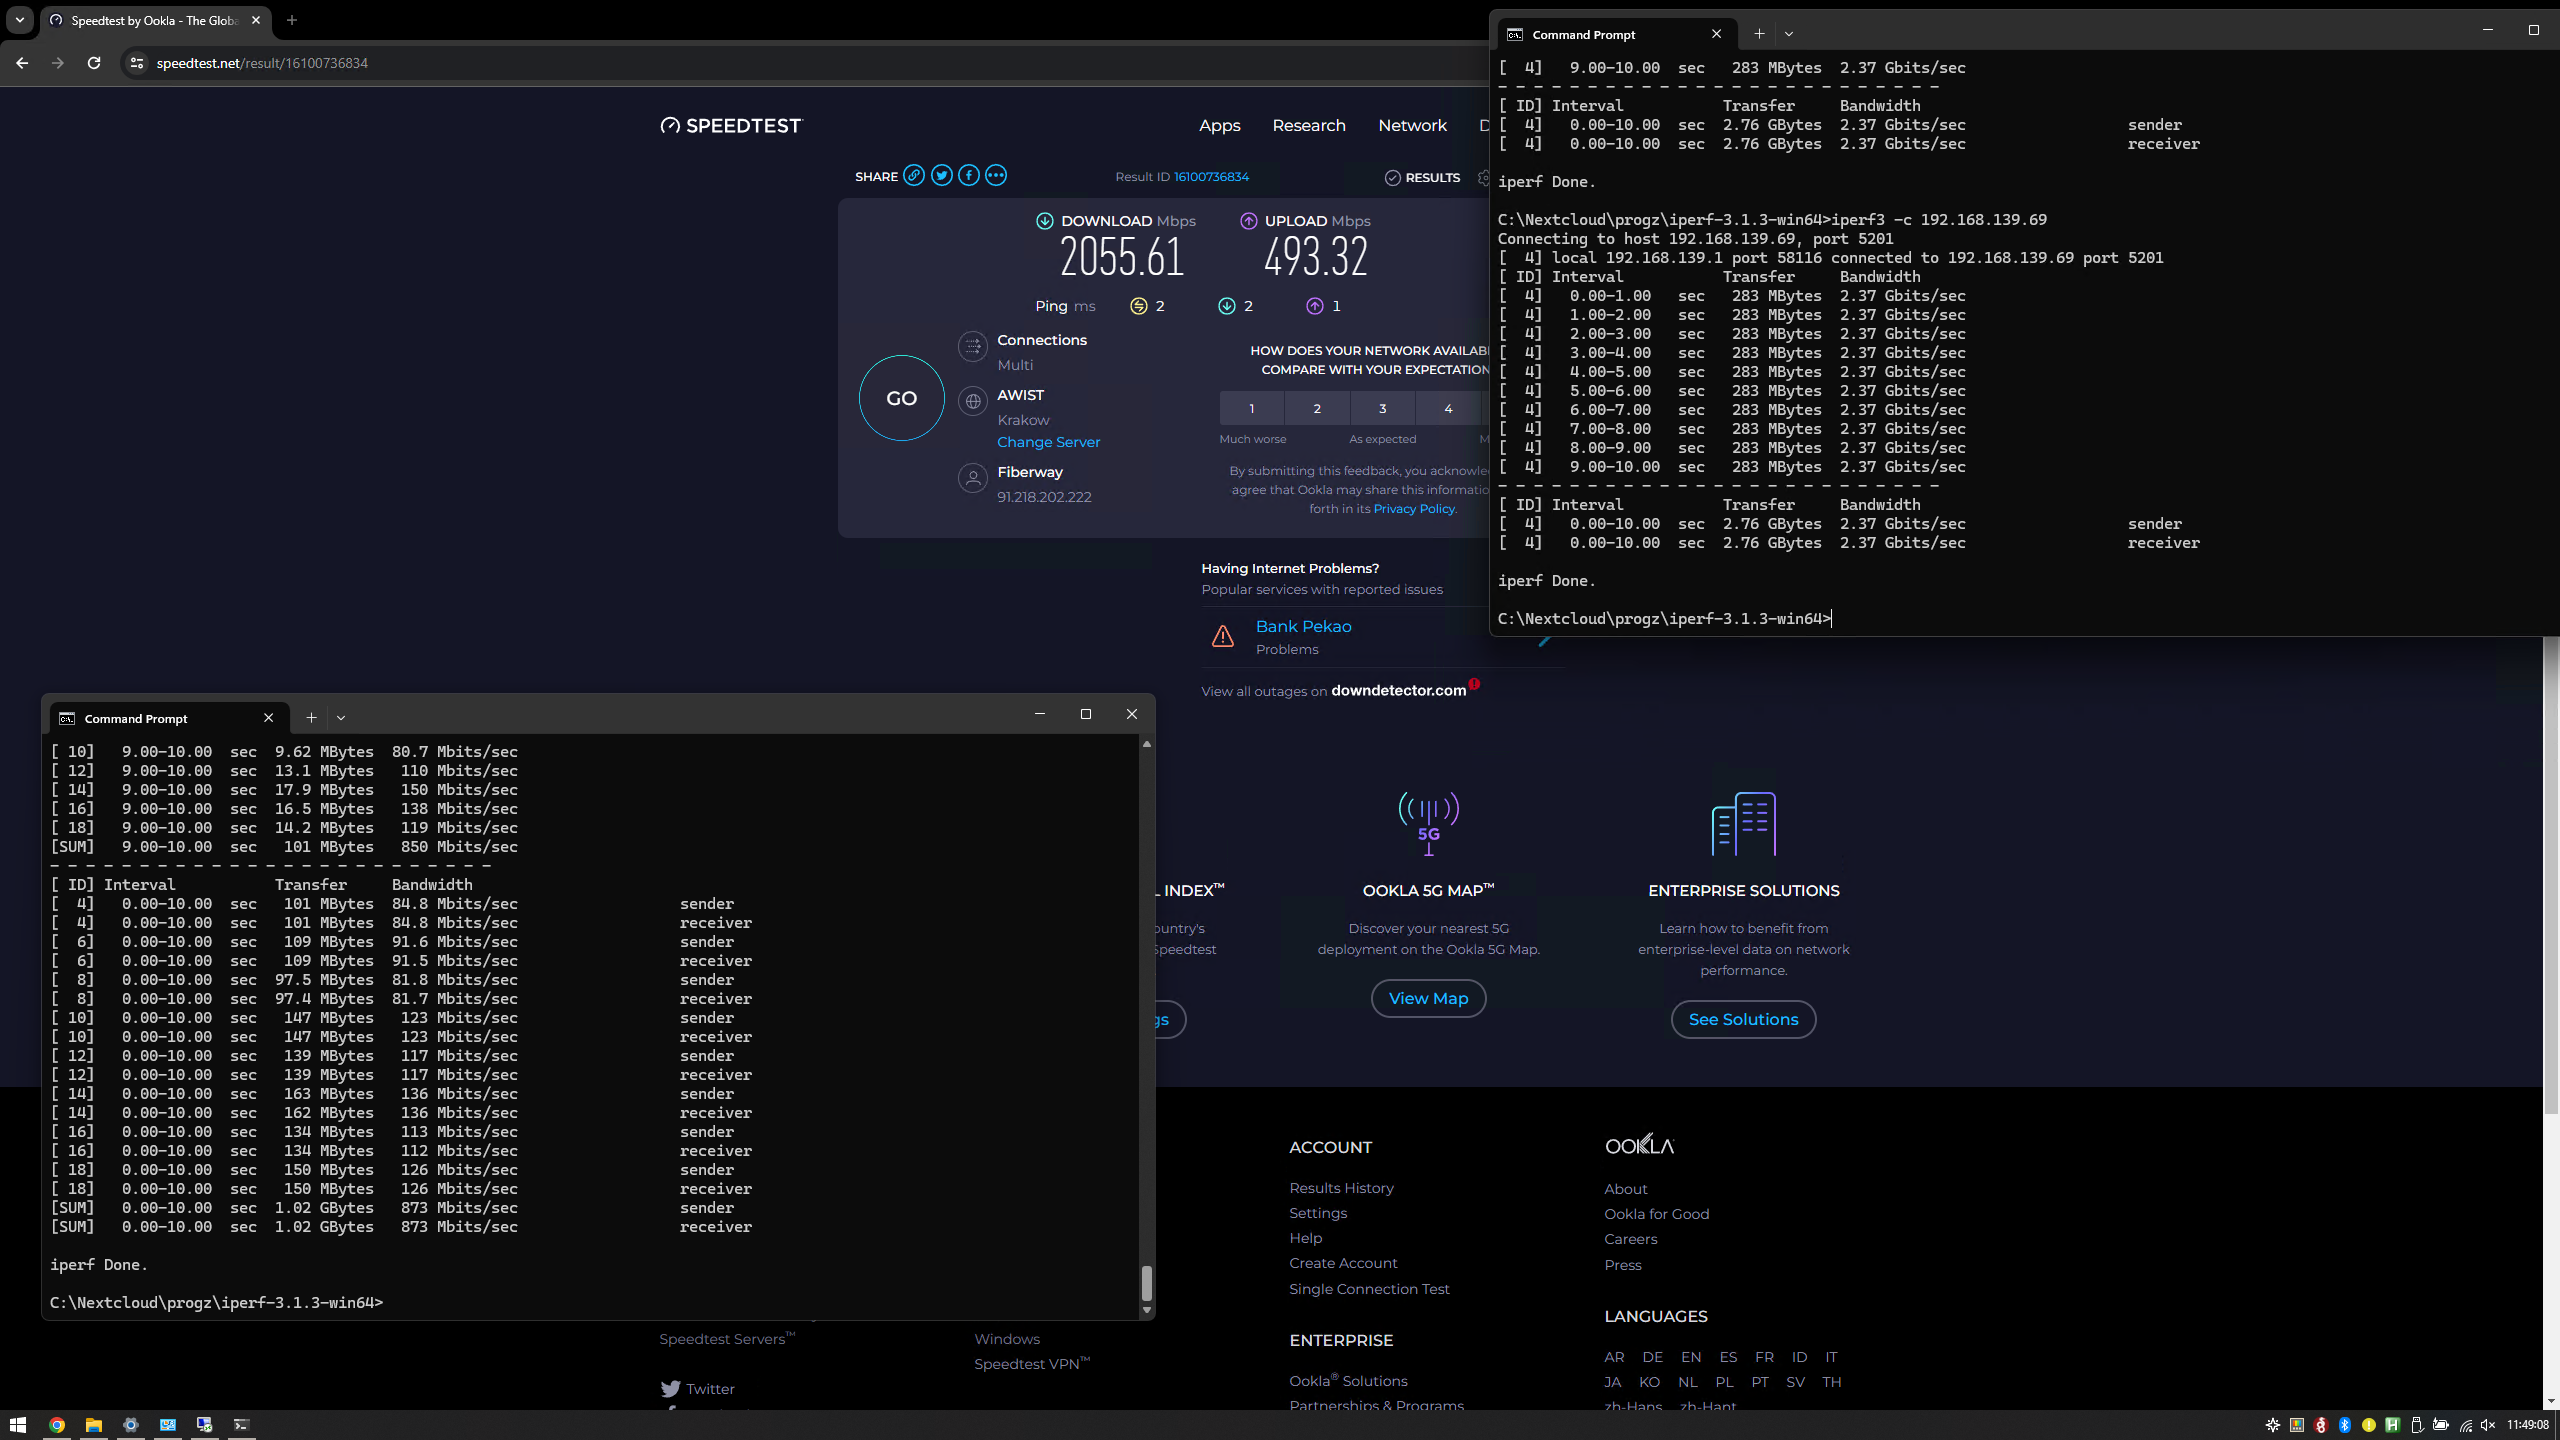This screenshot has height=1440, width=2560.
Task: Open File Explorer from taskbar
Action: (x=94, y=1425)
